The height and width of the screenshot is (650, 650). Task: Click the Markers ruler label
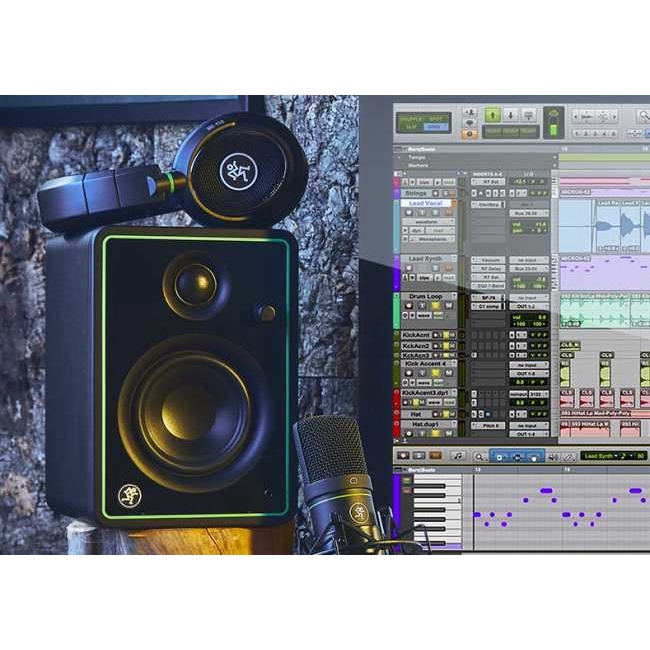coord(418,165)
